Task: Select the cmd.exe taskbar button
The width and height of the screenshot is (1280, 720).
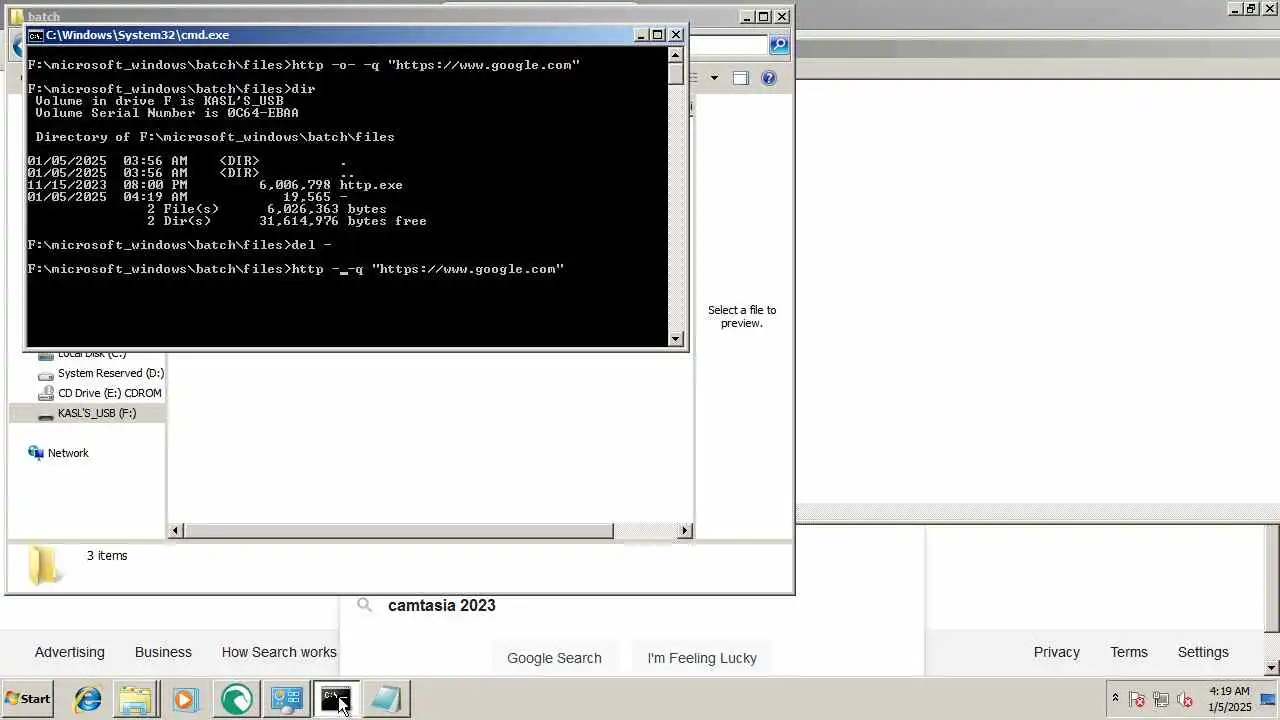Action: coord(336,699)
